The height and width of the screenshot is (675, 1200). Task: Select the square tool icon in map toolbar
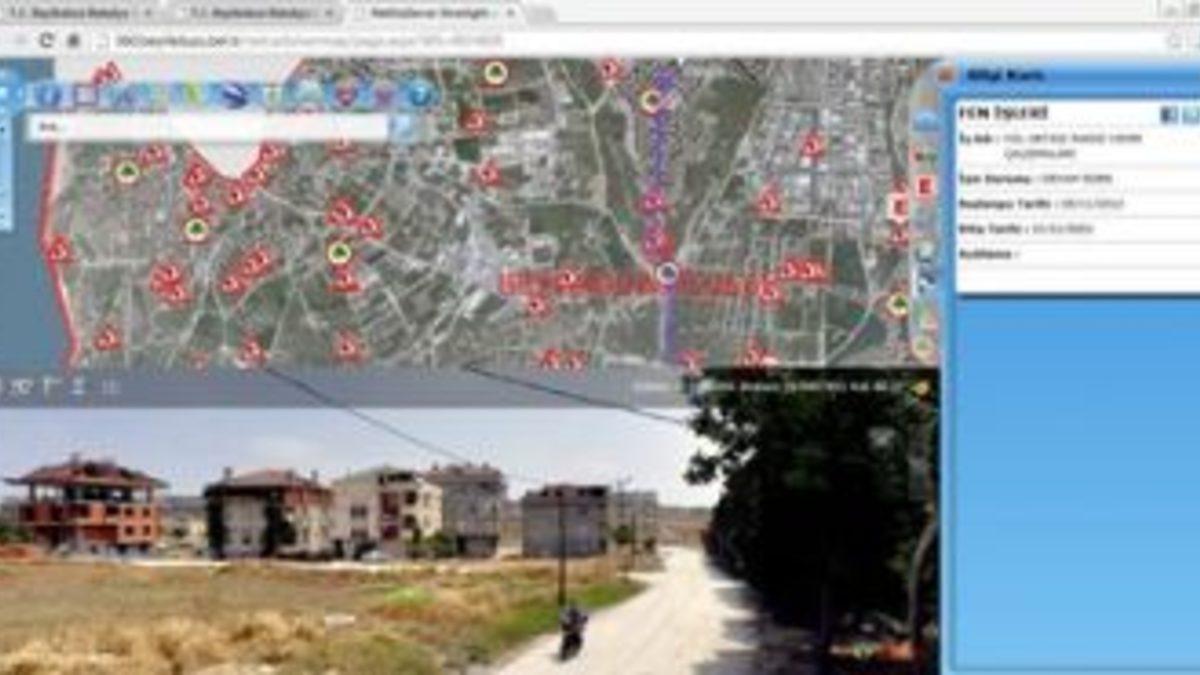click(86, 96)
